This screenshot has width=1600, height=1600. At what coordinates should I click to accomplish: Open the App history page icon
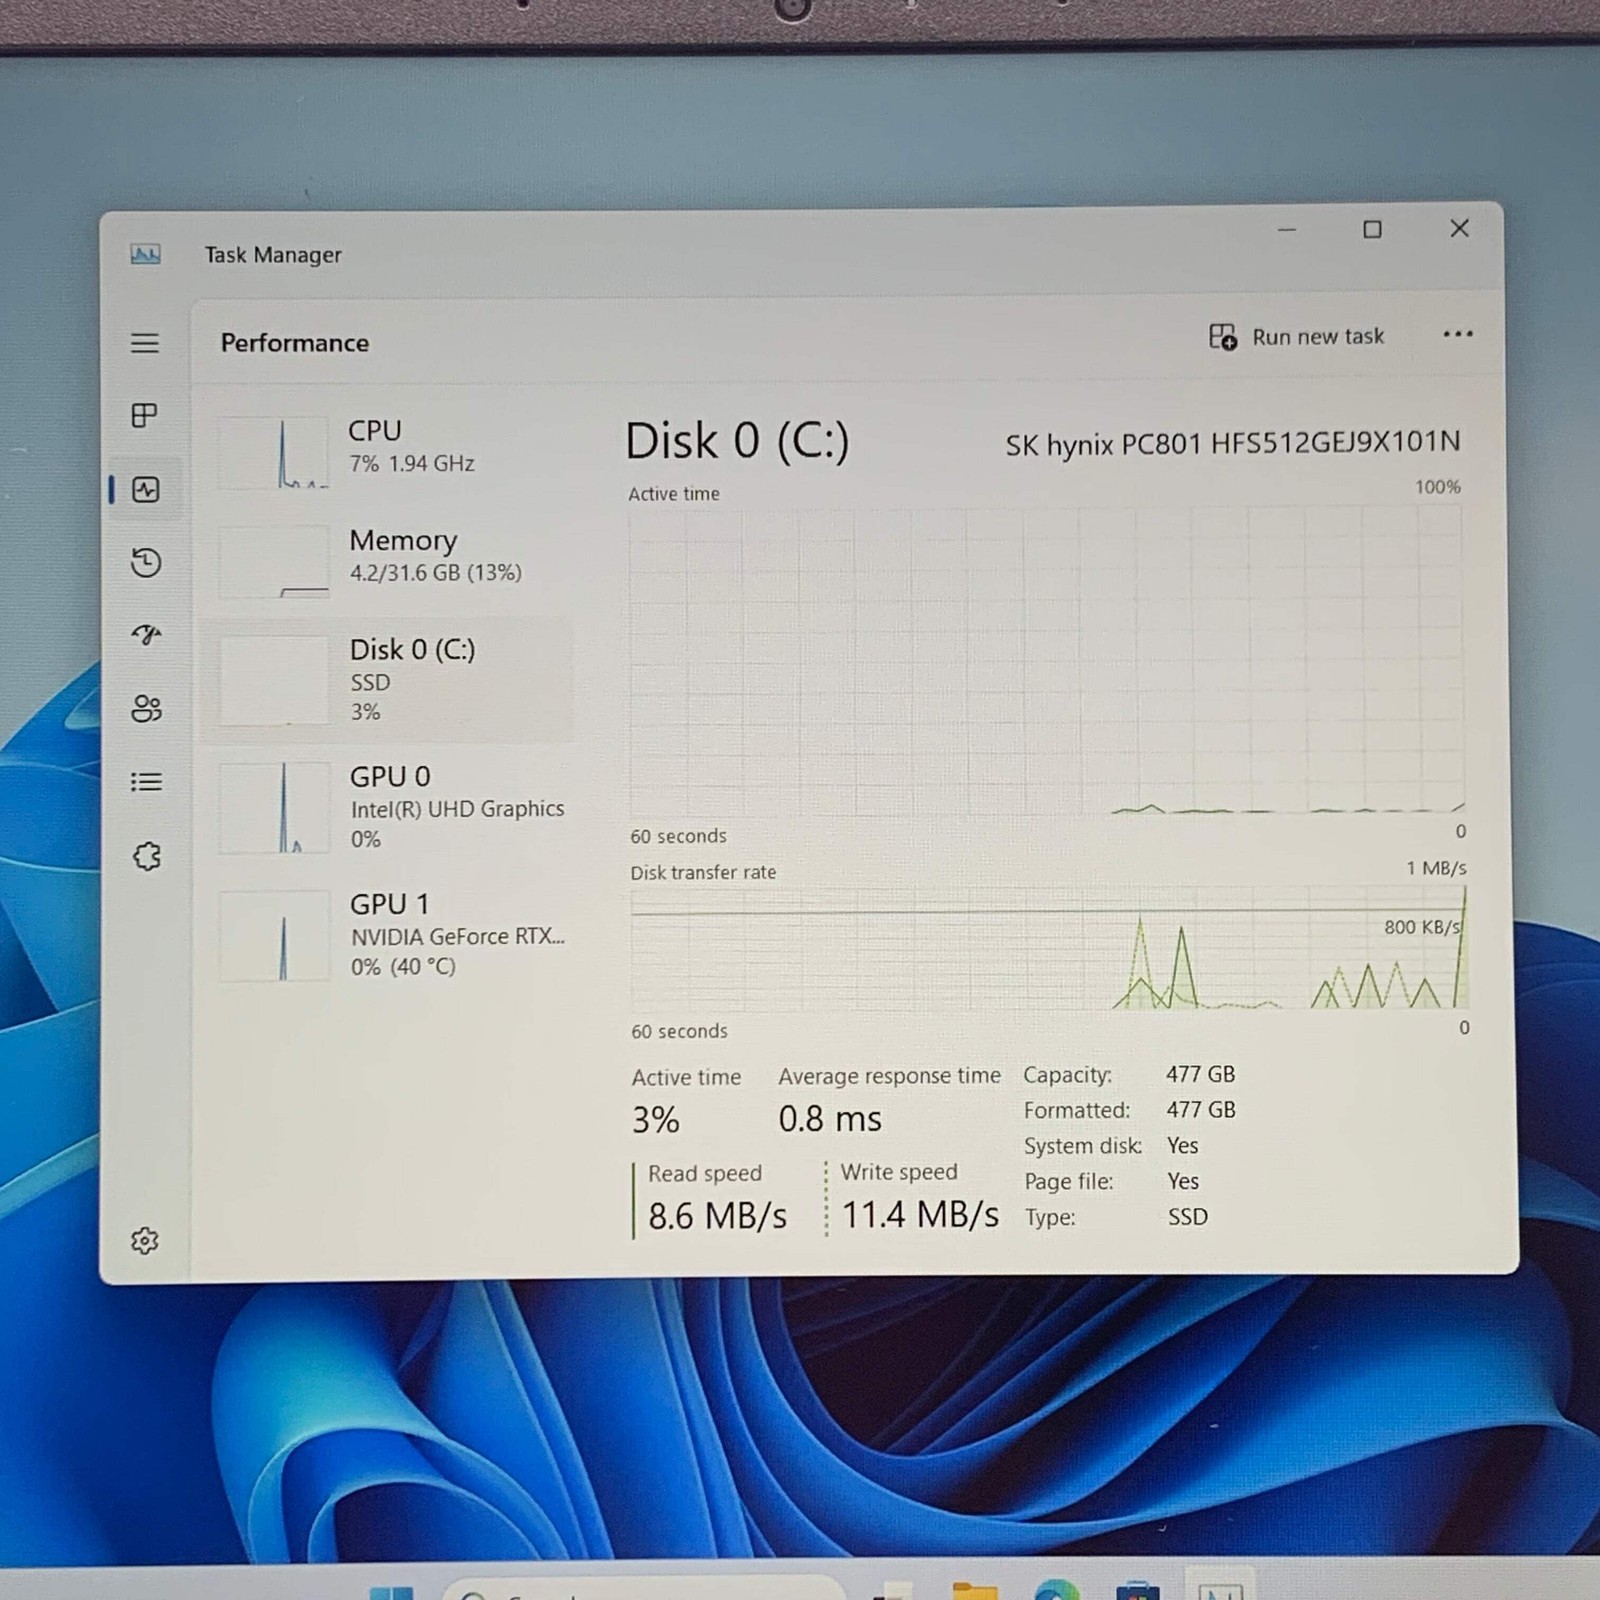tap(146, 562)
